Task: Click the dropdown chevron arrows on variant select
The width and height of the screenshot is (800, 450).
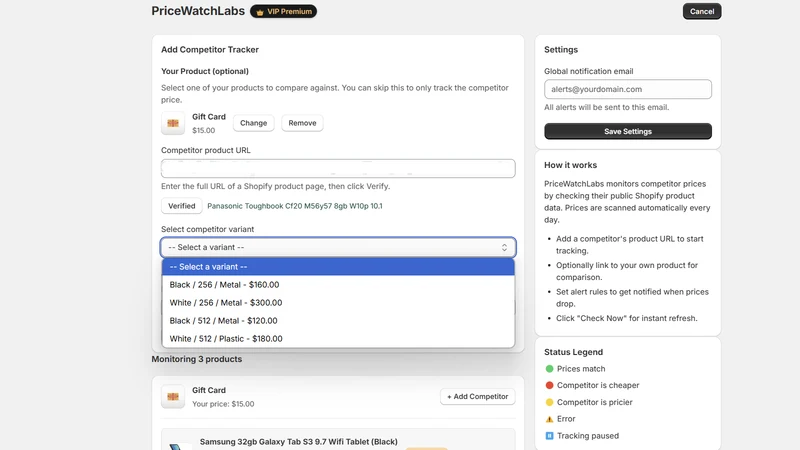Action: [x=504, y=247]
